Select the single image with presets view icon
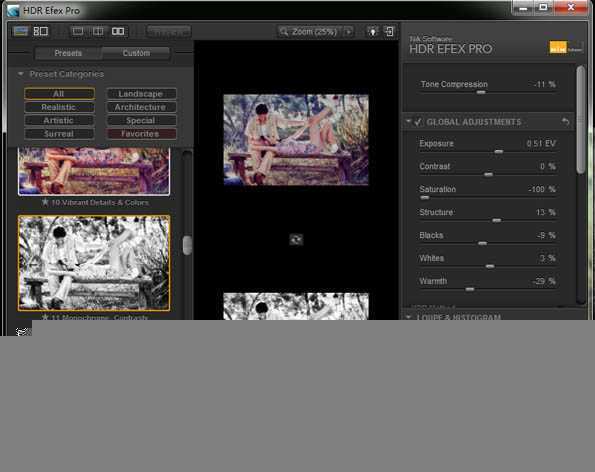The height and width of the screenshot is (472, 595). (x=20, y=31)
